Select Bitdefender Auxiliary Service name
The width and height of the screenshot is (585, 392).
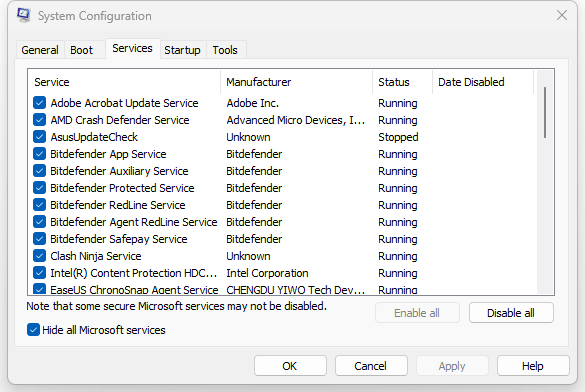tap(119, 171)
